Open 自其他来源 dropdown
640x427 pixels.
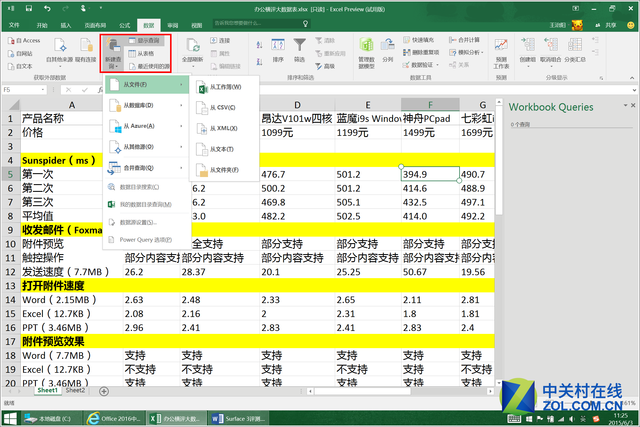[60, 51]
